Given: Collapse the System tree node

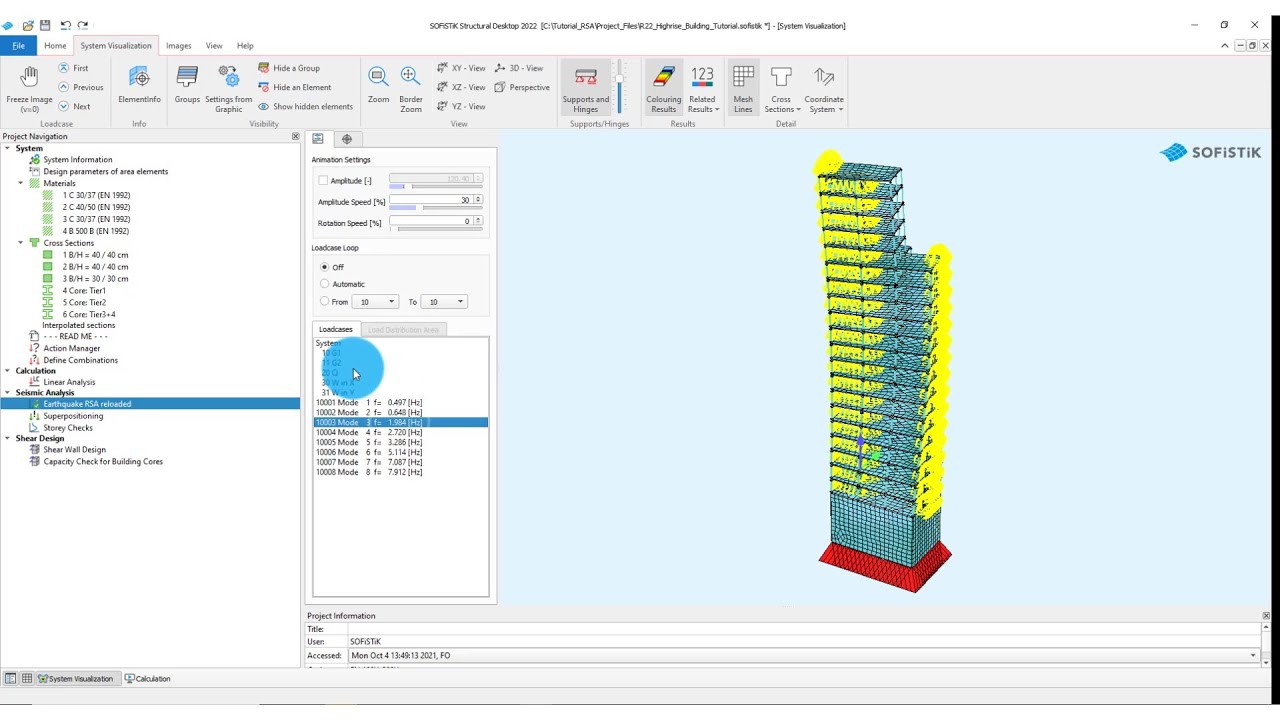Looking at the screenshot, I should tap(7, 148).
